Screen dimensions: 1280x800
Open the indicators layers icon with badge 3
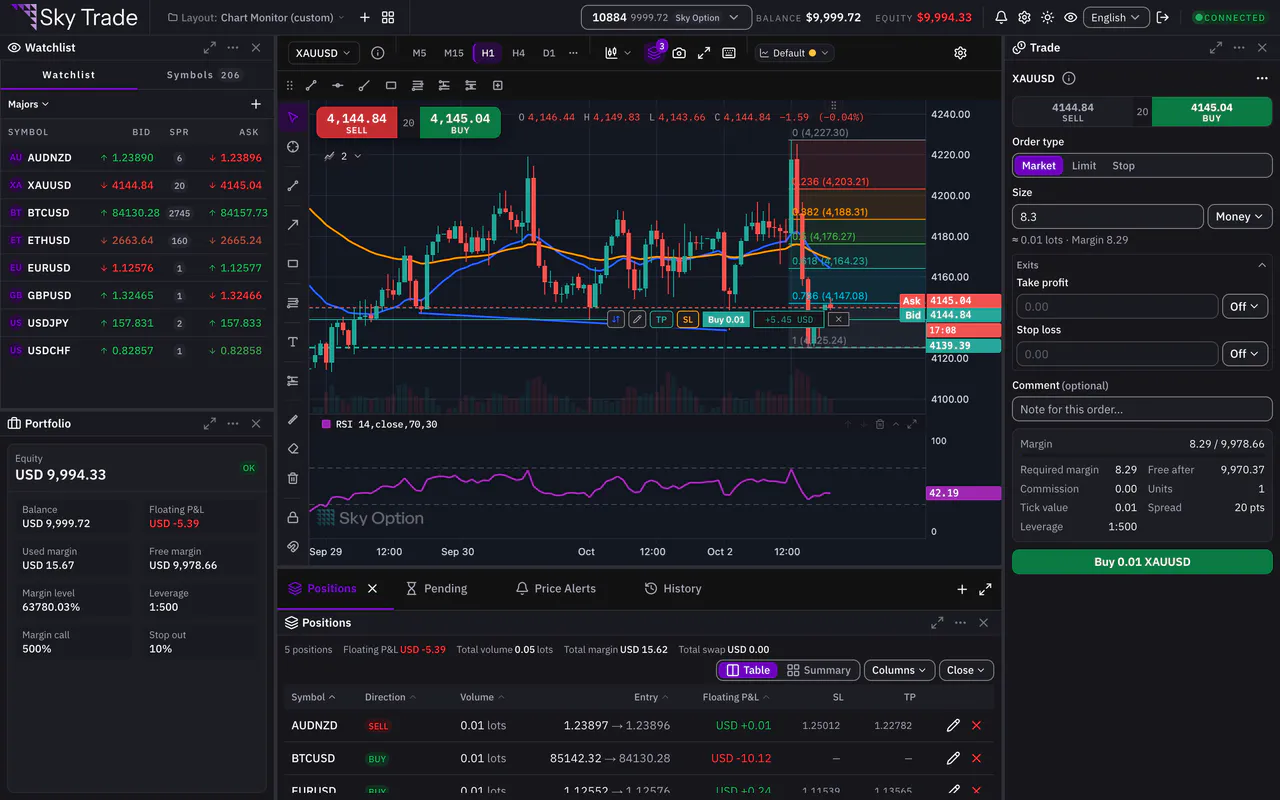tap(654, 52)
